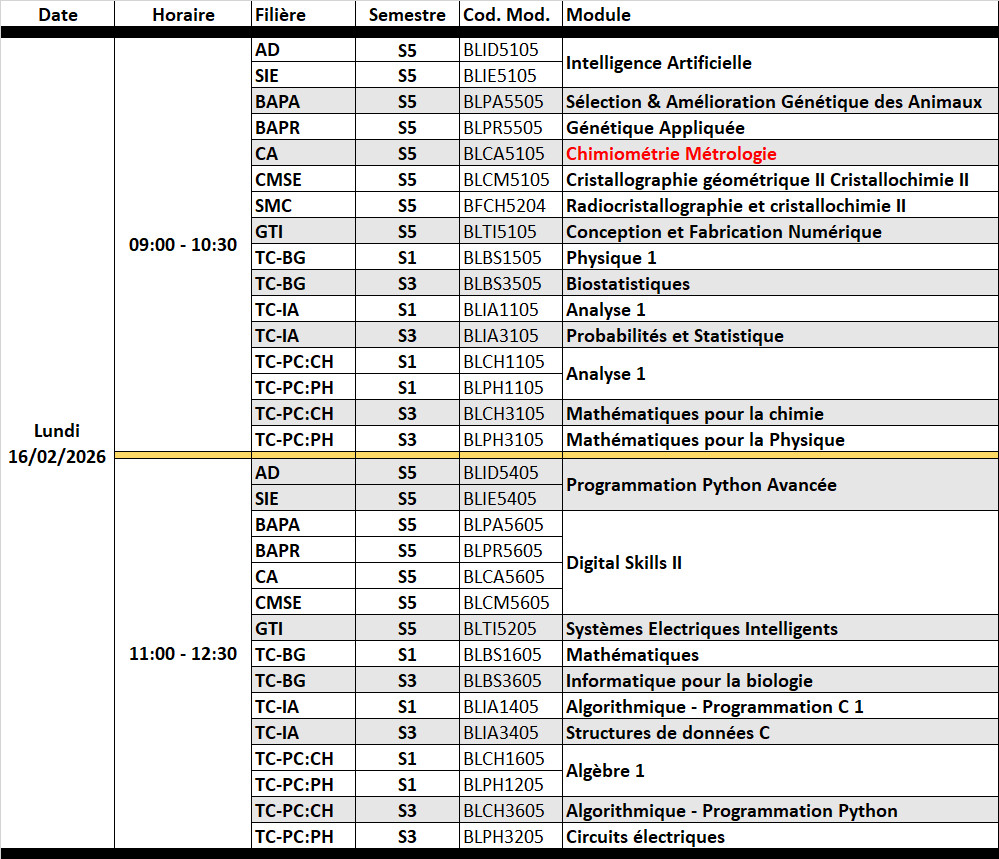The image size is (999, 859).
Task: Click the Cod. Mod. column header
Action: (x=510, y=15)
